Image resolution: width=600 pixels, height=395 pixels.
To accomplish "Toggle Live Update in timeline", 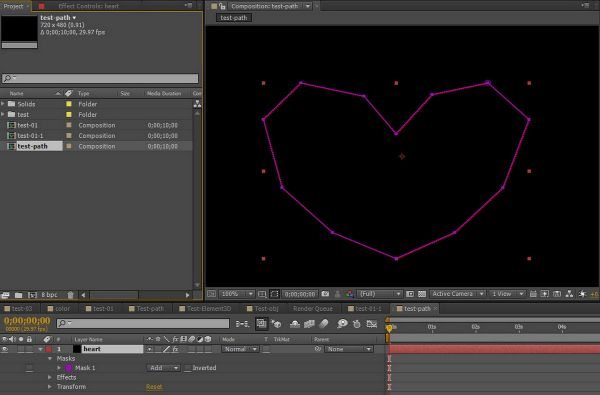I will click(261, 324).
